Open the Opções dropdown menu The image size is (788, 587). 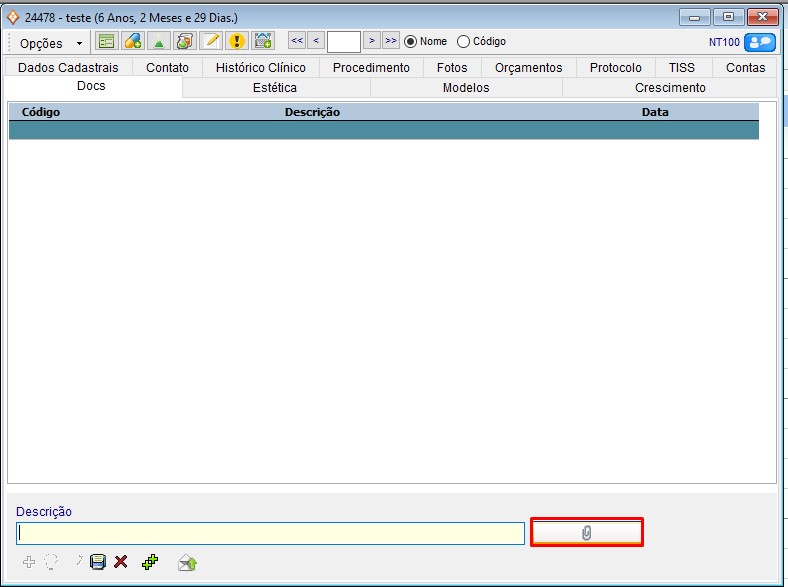coord(50,43)
